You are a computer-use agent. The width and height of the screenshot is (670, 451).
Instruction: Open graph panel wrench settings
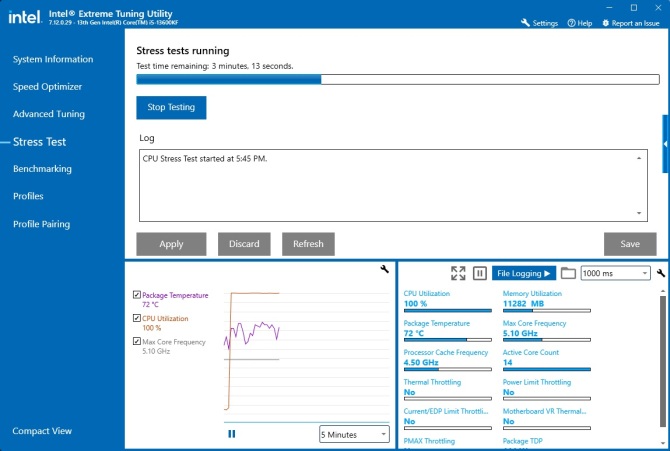coord(385,269)
